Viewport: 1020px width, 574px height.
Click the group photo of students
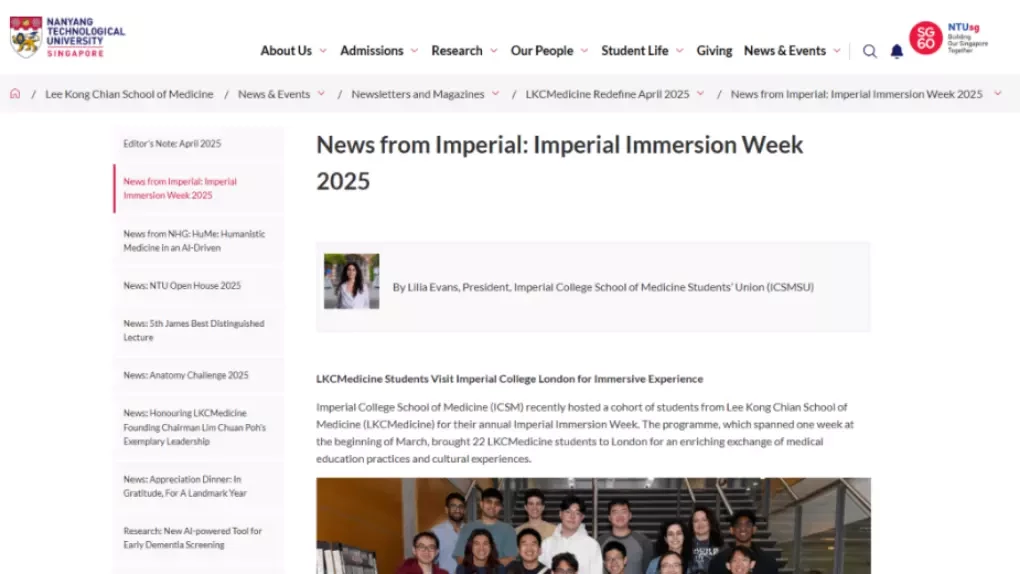coord(593,526)
